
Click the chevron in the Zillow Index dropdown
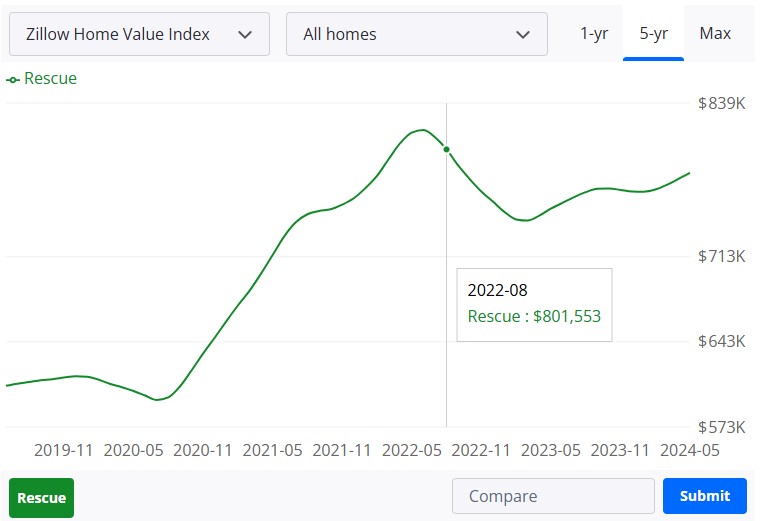click(x=245, y=35)
